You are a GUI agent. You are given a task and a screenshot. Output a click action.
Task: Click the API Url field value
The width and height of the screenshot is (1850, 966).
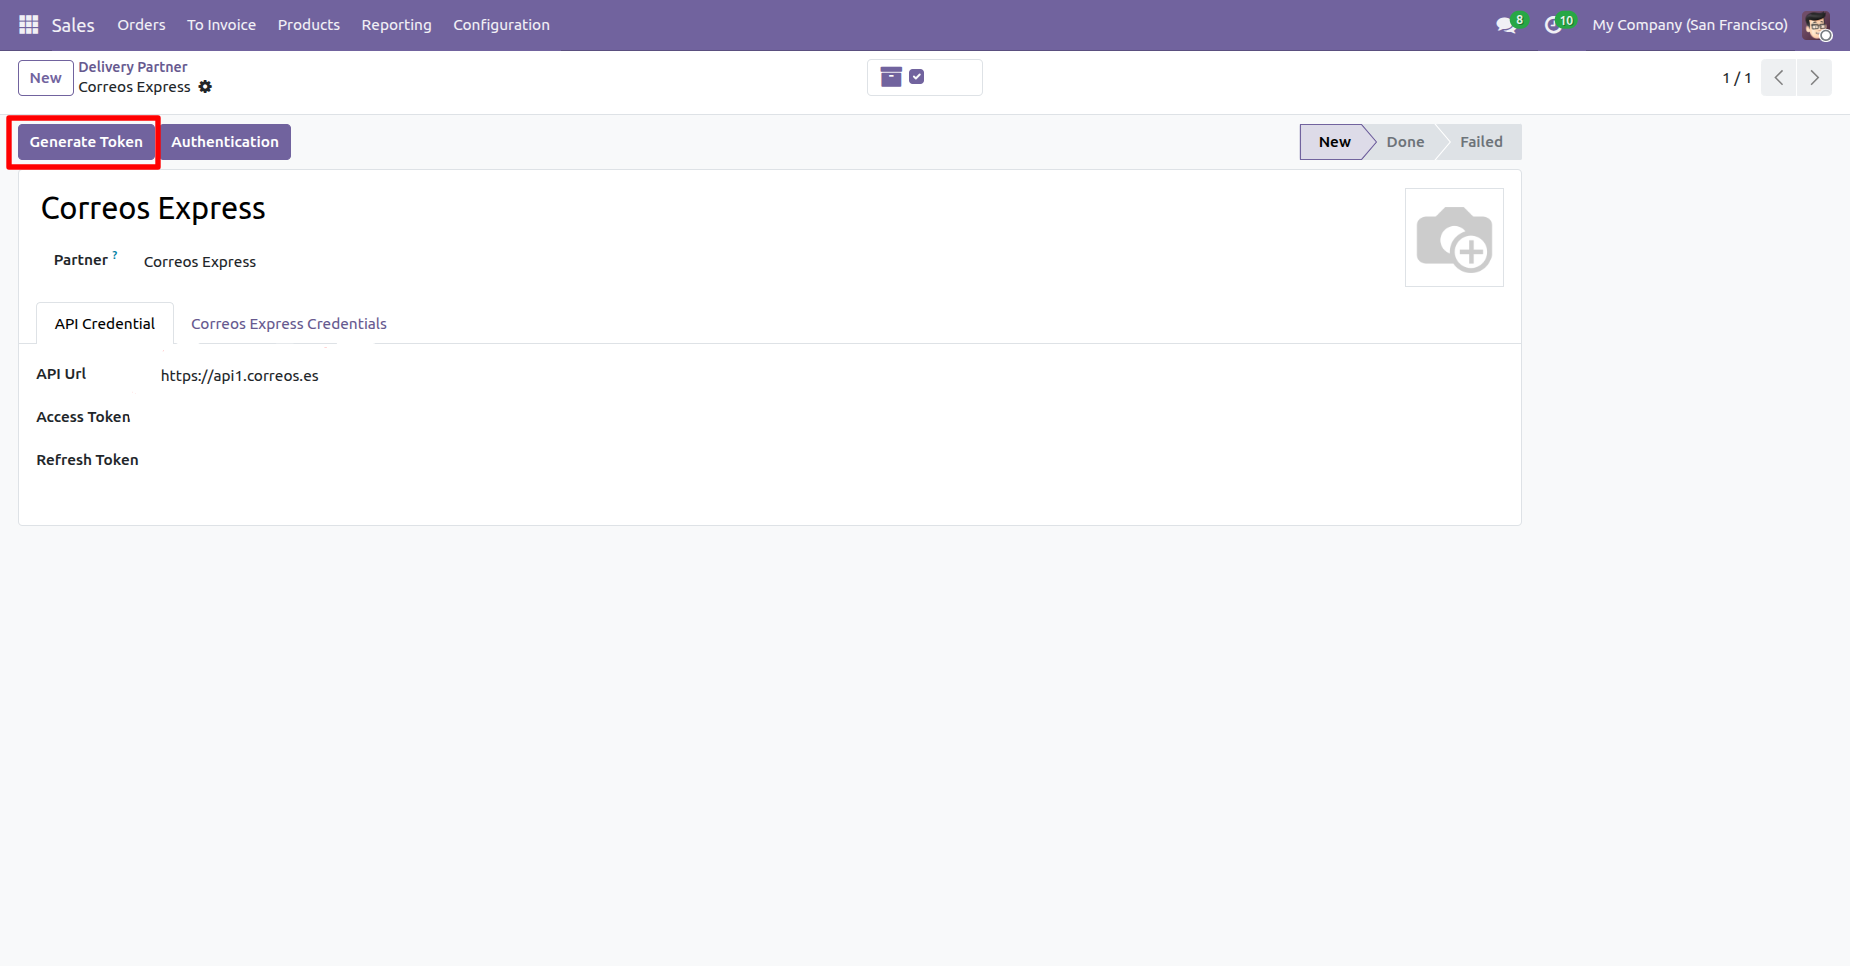(x=240, y=376)
